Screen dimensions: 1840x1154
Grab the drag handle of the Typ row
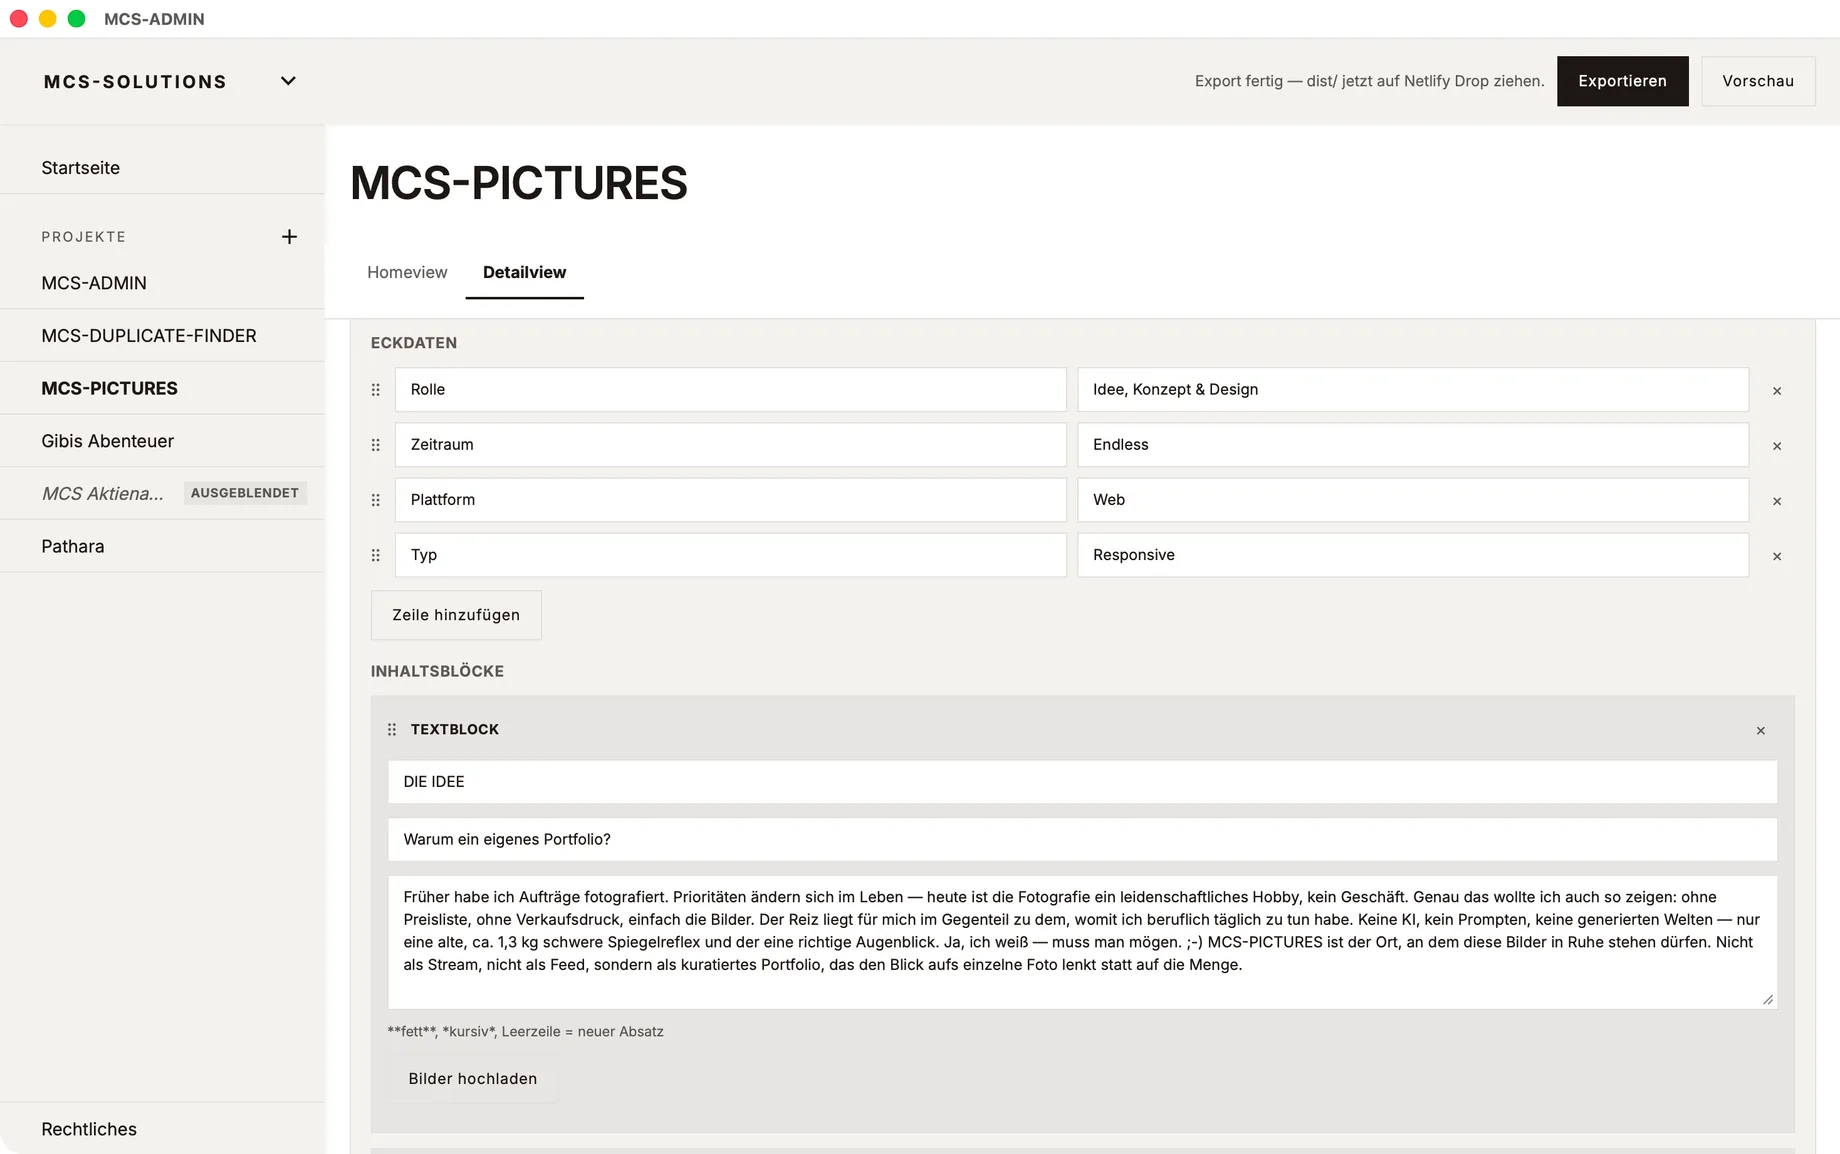pyautogui.click(x=376, y=555)
